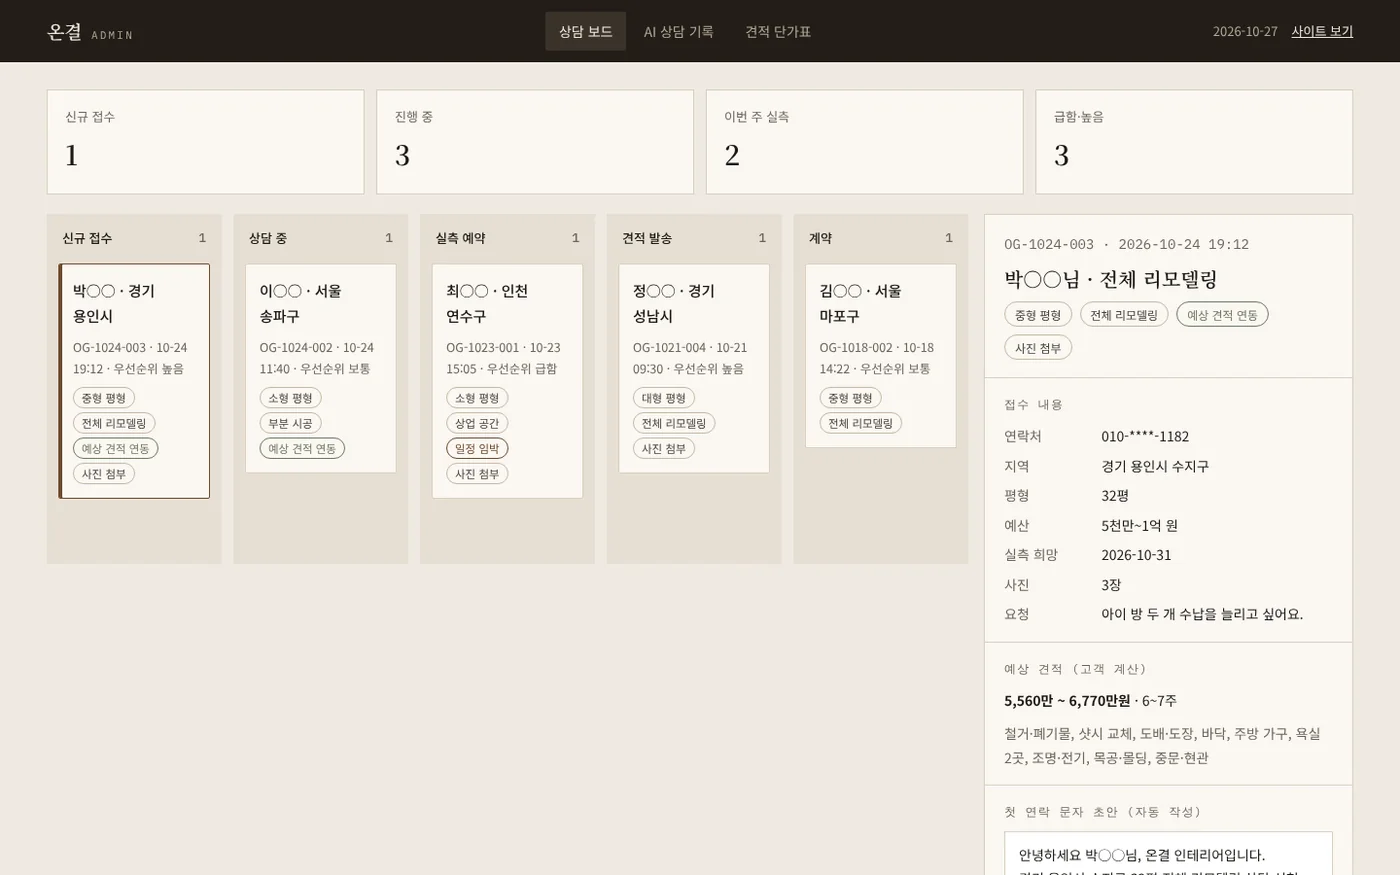Click the 일정 임박 tag on 최○○ card
1400x875 pixels.
click(477, 448)
